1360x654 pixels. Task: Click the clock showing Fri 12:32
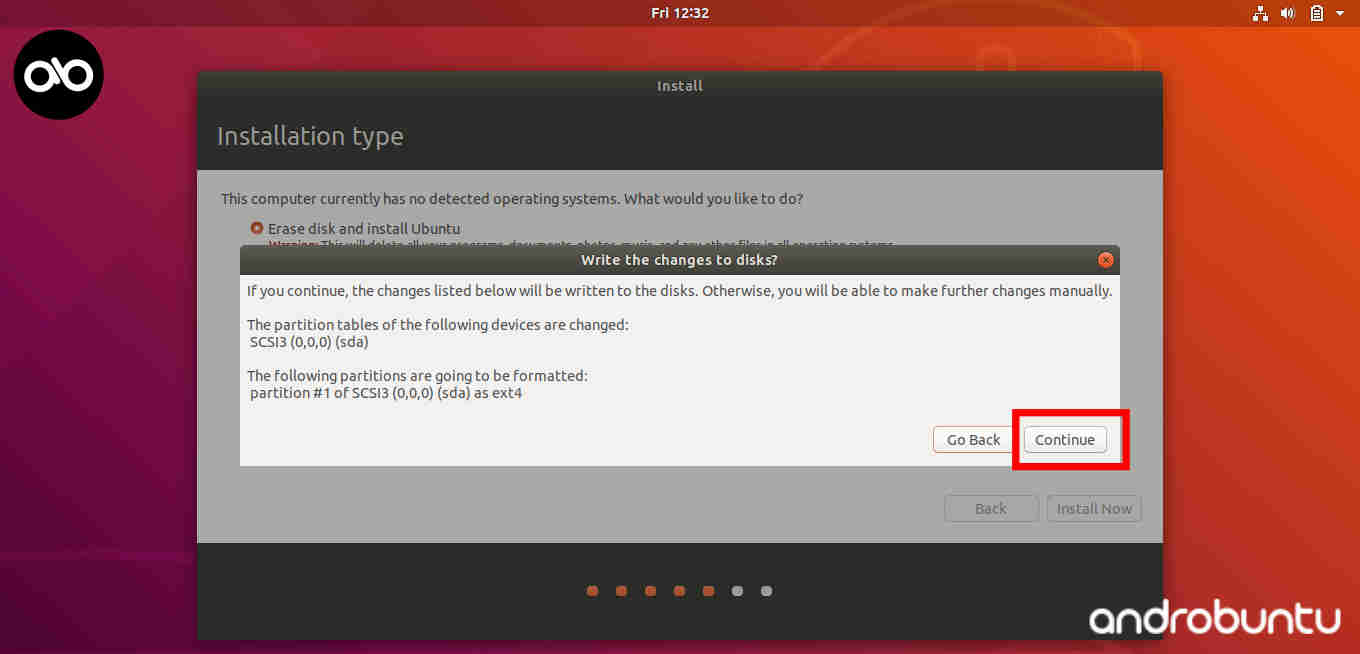680,13
